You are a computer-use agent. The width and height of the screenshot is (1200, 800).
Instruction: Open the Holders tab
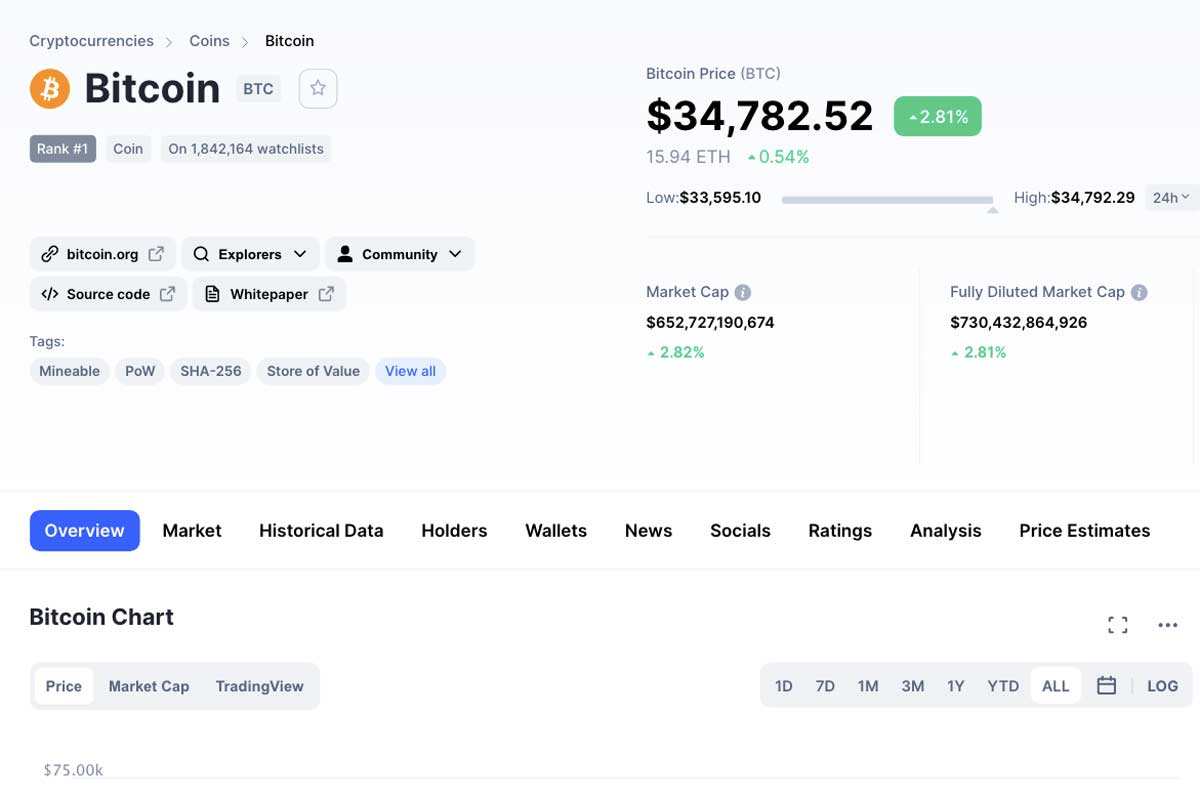coord(454,531)
